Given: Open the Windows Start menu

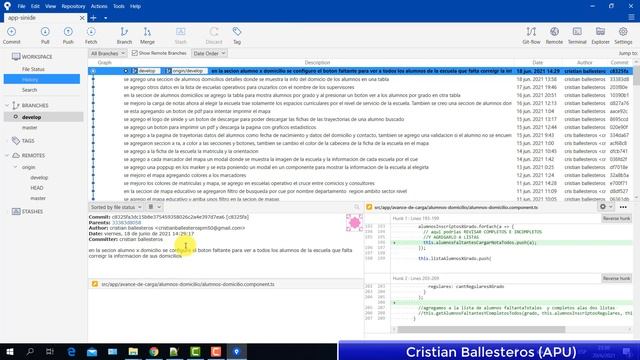Looking at the screenshot, I should pyautogui.click(x=10, y=351).
